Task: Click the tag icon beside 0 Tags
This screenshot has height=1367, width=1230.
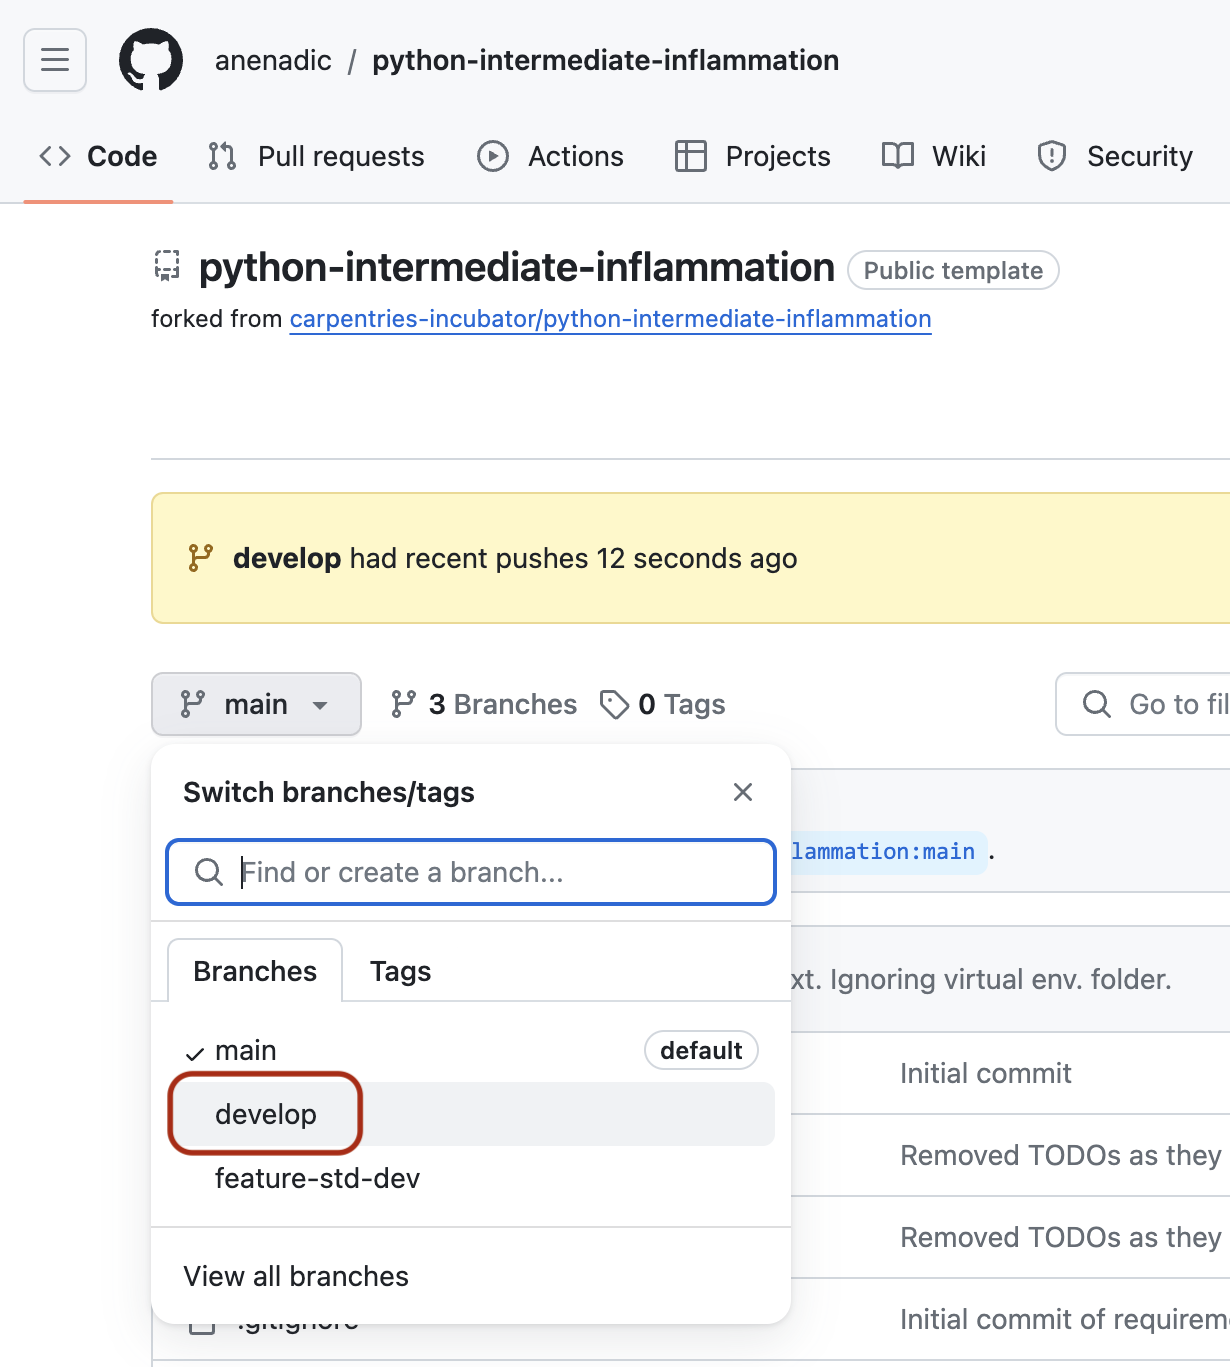Action: (614, 704)
